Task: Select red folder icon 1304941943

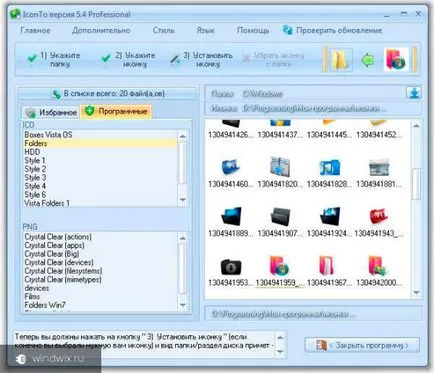Action: [379, 222]
